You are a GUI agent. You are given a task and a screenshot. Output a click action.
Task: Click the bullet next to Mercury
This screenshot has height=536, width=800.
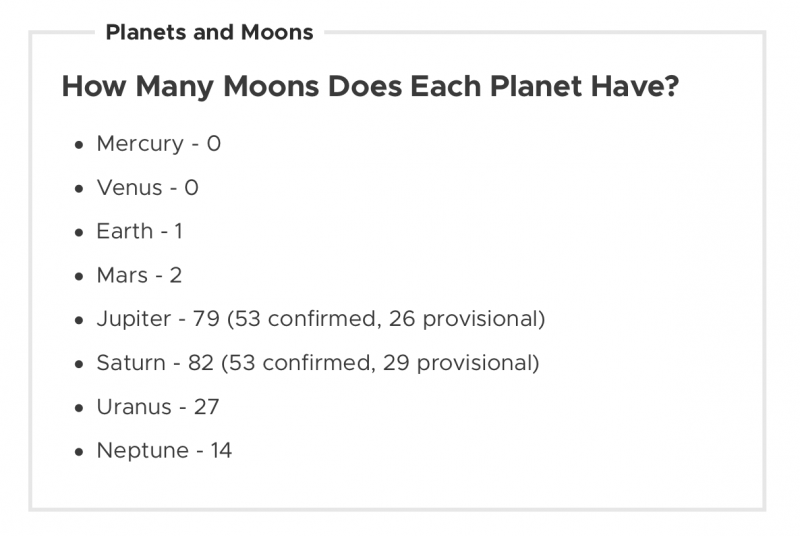(x=79, y=145)
